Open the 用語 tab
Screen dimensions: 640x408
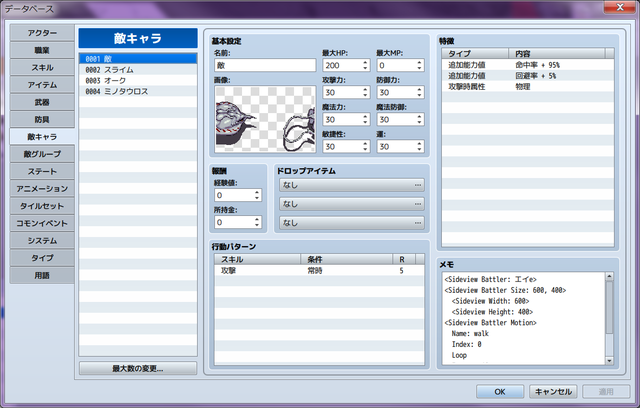(42, 275)
